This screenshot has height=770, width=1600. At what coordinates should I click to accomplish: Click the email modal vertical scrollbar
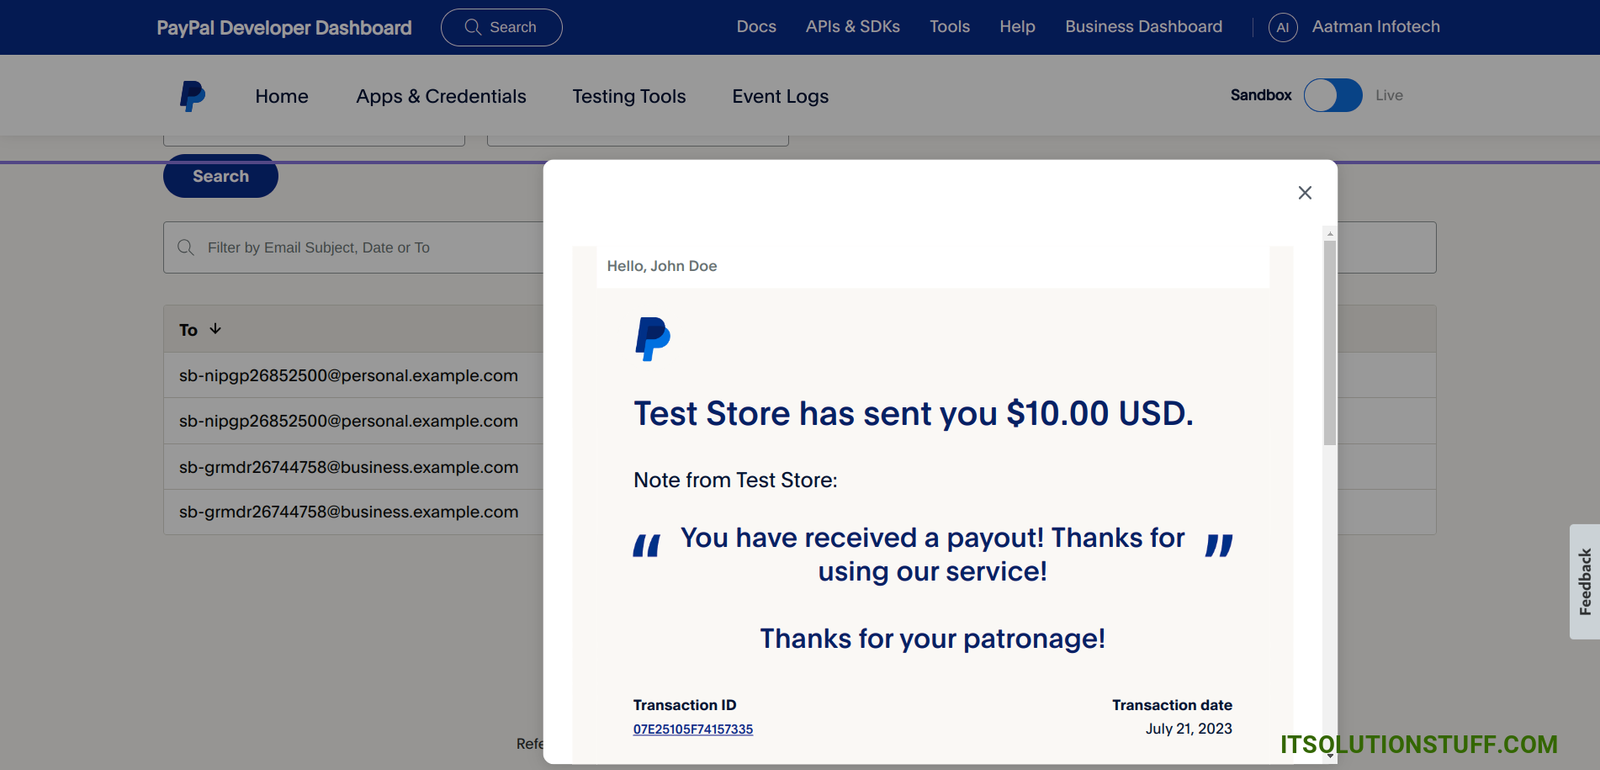(x=1329, y=340)
